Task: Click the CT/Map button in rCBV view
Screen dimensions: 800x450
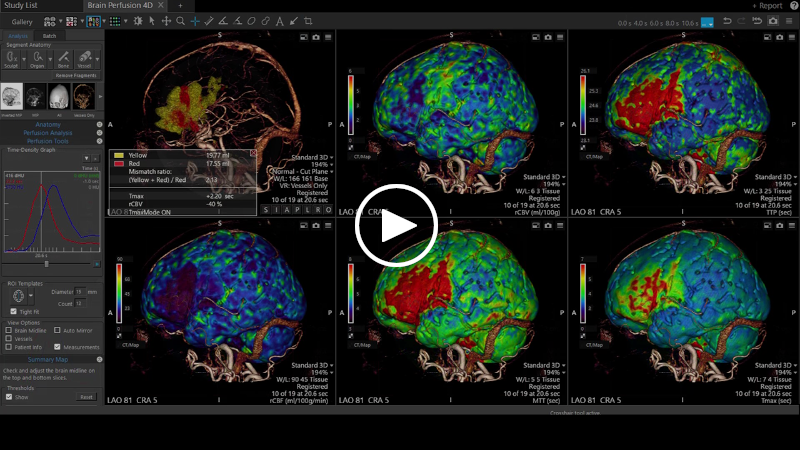Action: 362,157
